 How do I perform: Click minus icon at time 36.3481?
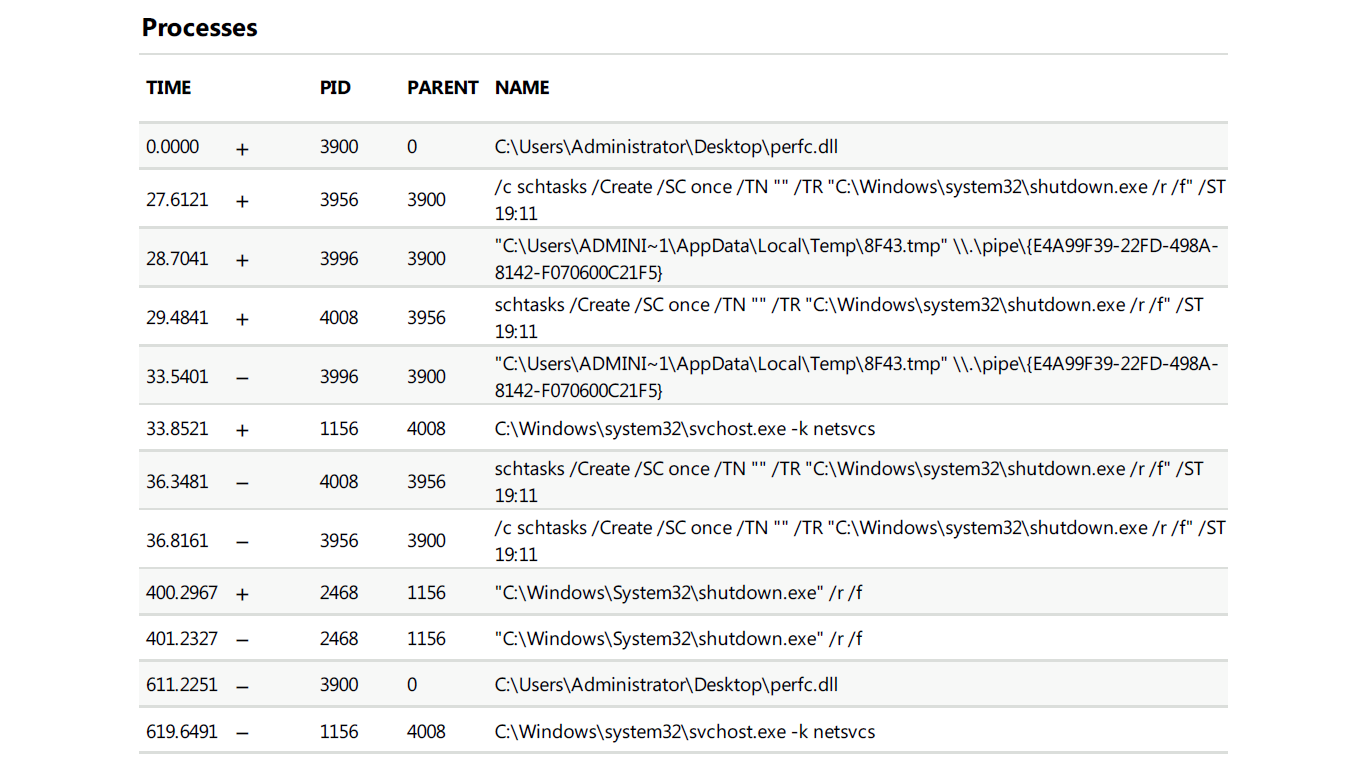242,483
